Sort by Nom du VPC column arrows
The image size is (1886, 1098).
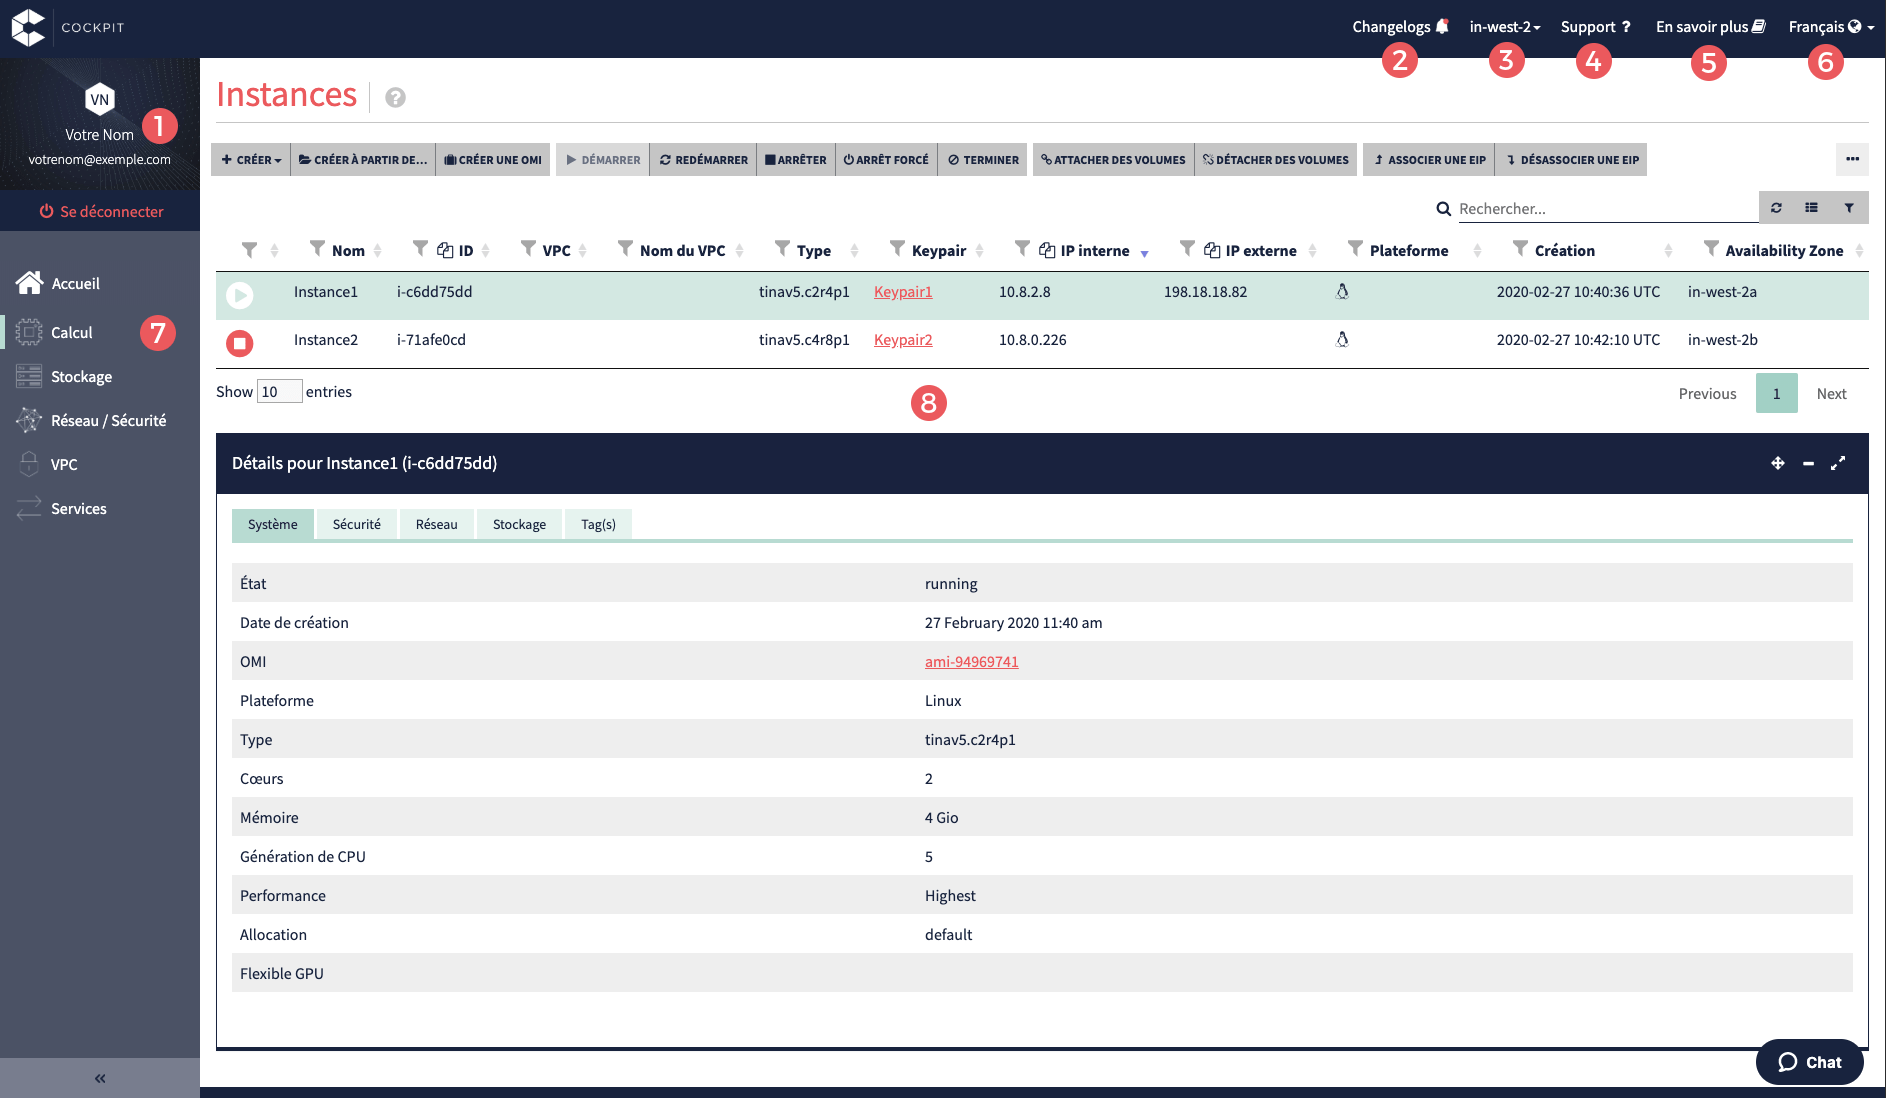point(739,251)
